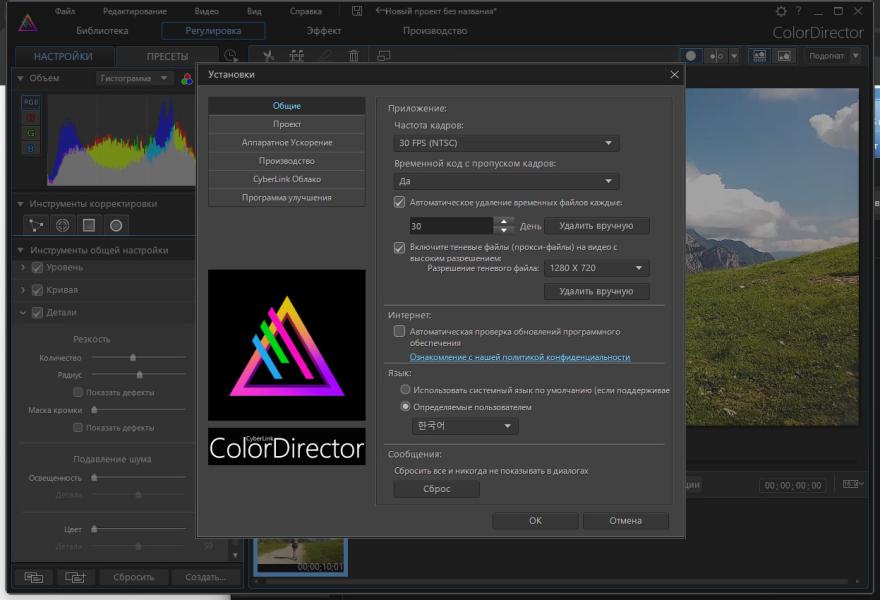Click the save project floppy disk icon
880x600 pixels.
357,11
